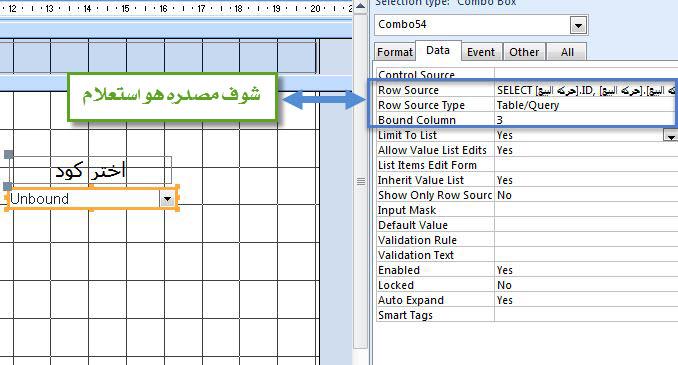Click the Validation Rule property field
The width and height of the screenshot is (678, 365).
(586, 240)
